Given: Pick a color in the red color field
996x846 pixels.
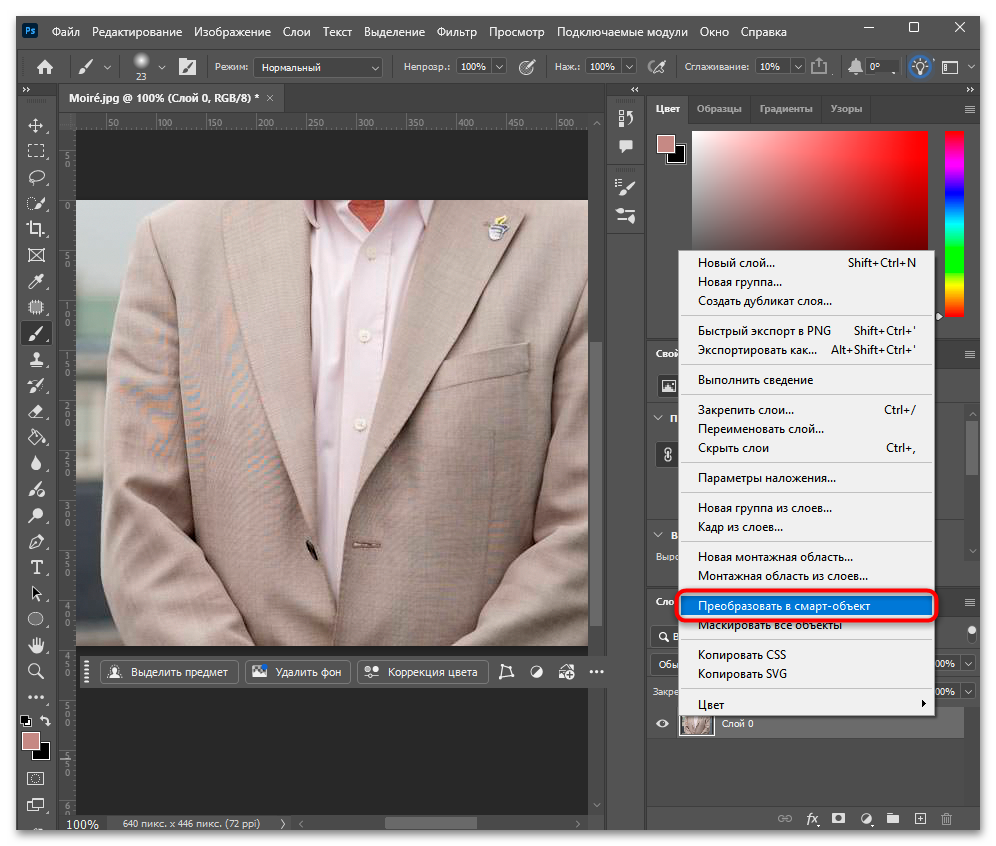Looking at the screenshot, I should click(x=809, y=191).
